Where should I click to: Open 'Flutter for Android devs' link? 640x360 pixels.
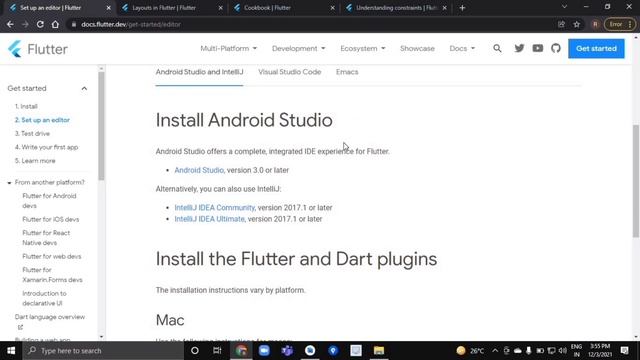pyautogui.click(x=49, y=201)
